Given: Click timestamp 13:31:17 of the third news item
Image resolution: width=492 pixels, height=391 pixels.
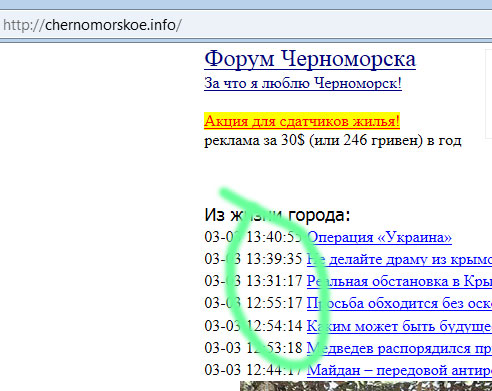Looking at the screenshot, I should [x=274, y=281].
